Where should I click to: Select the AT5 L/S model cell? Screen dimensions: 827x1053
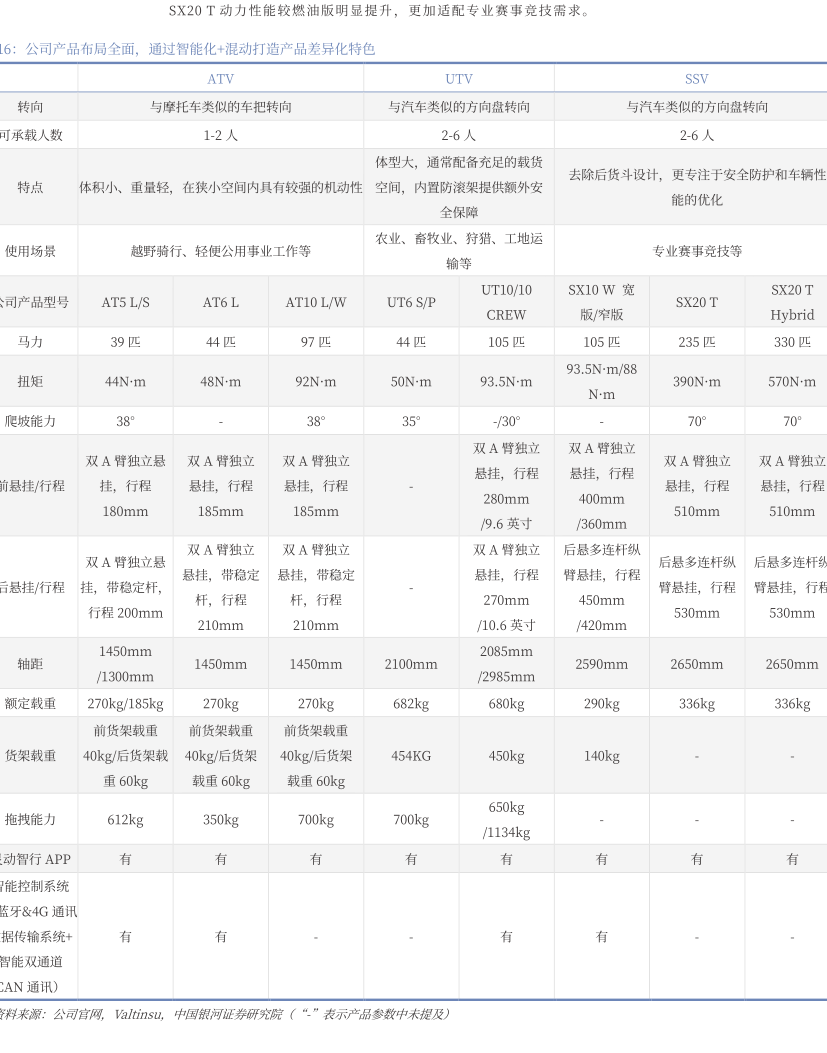pyautogui.click(x=125, y=302)
